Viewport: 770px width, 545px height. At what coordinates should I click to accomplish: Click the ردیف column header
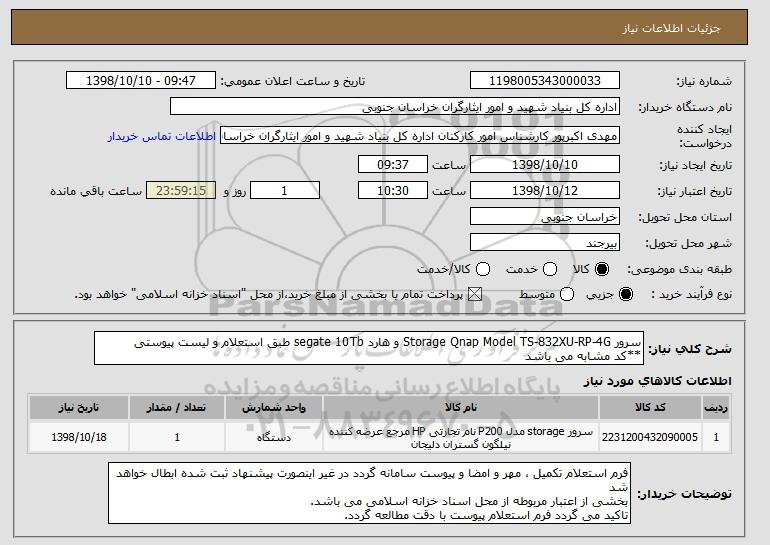tap(716, 408)
